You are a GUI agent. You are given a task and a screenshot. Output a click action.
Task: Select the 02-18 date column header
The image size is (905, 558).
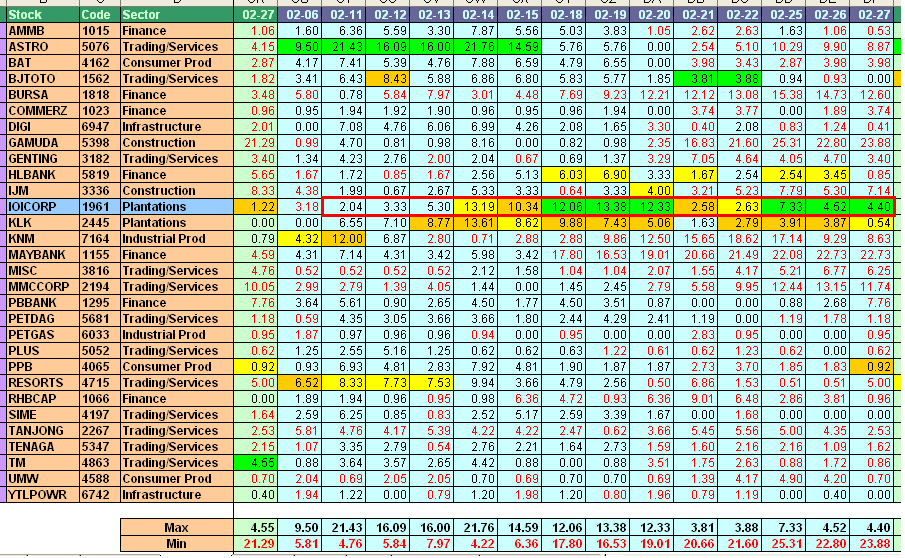566,15
